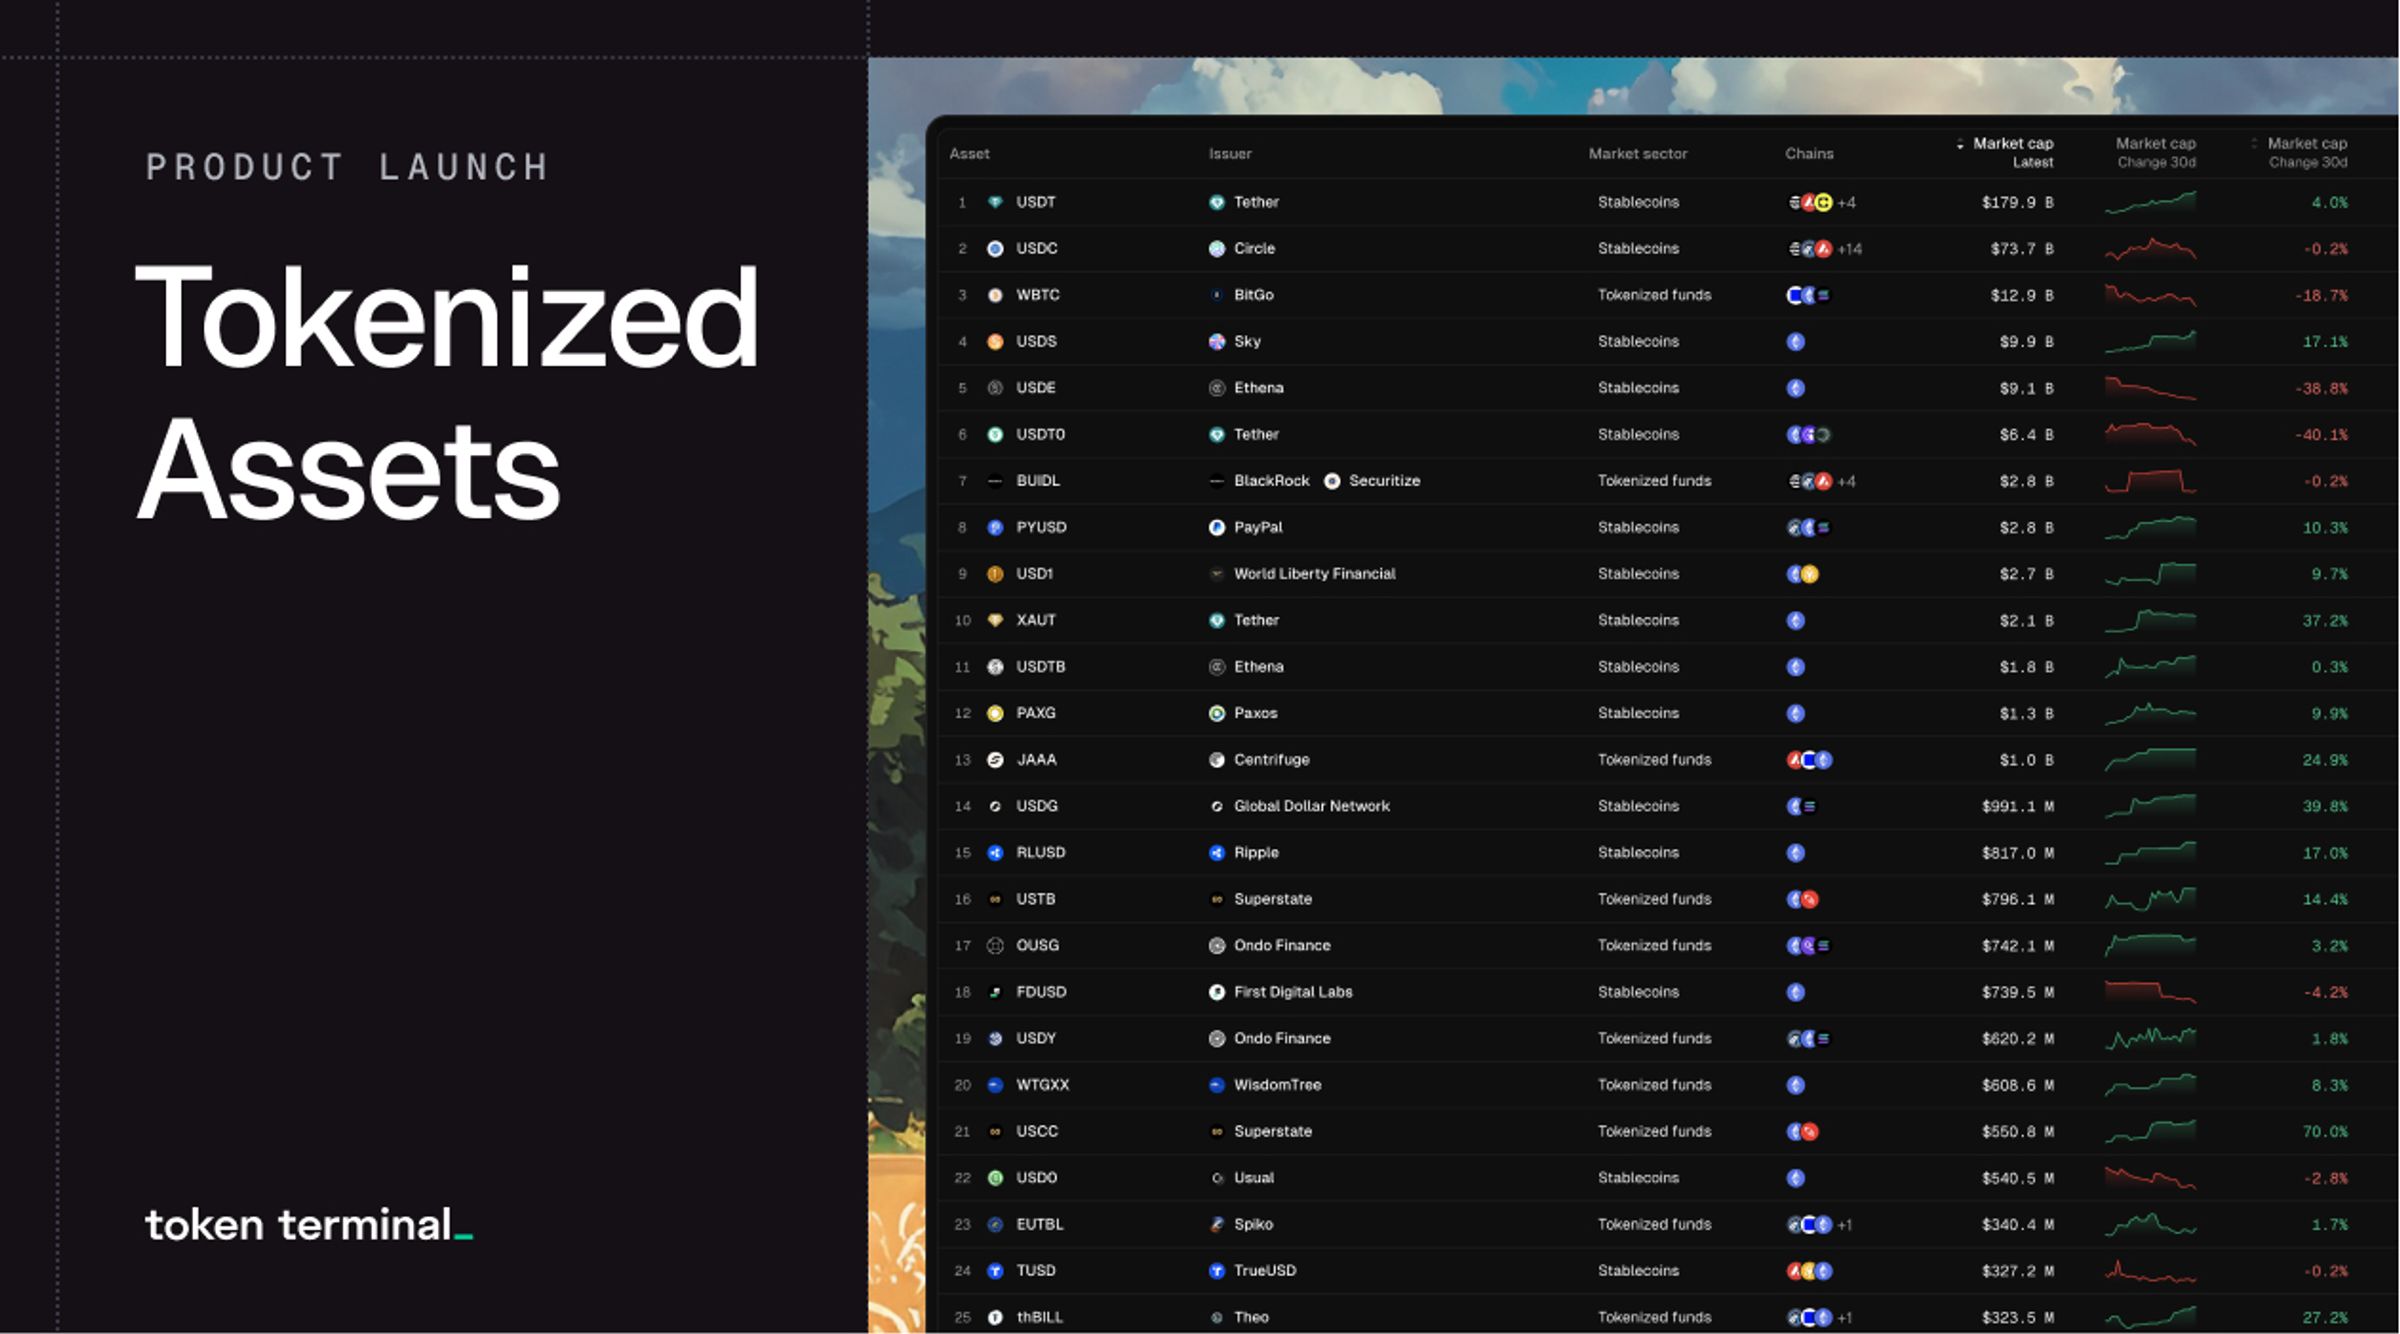Click the Centrifuge issuer name

pos(1271,760)
